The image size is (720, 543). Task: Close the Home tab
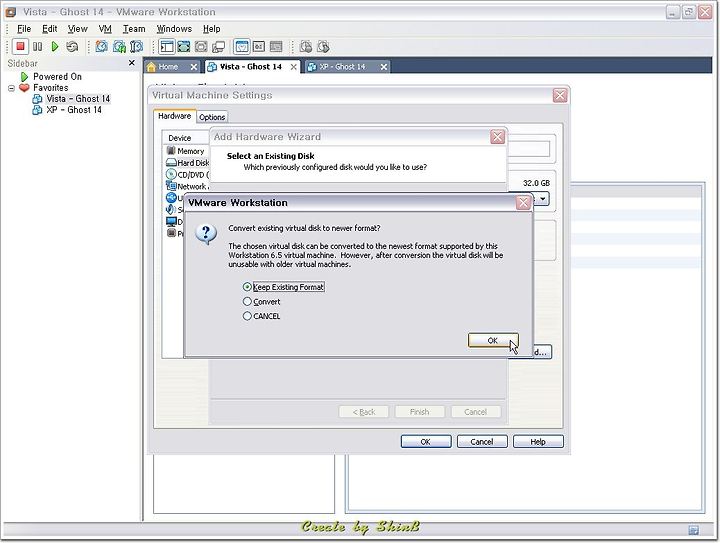tap(194, 67)
